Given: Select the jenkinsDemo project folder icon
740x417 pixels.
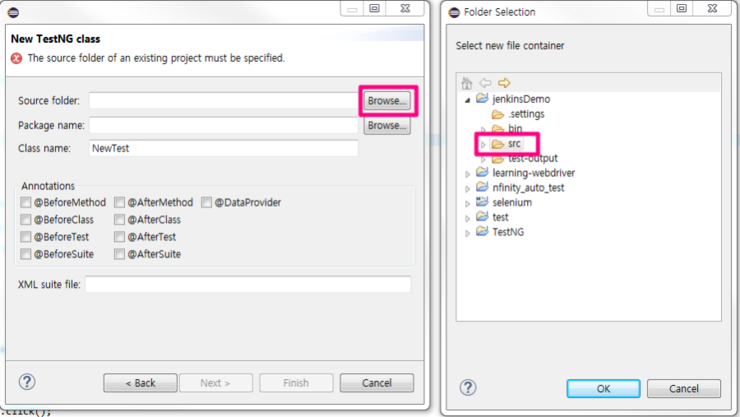Looking at the screenshot, I should click(x=482, y=99).
